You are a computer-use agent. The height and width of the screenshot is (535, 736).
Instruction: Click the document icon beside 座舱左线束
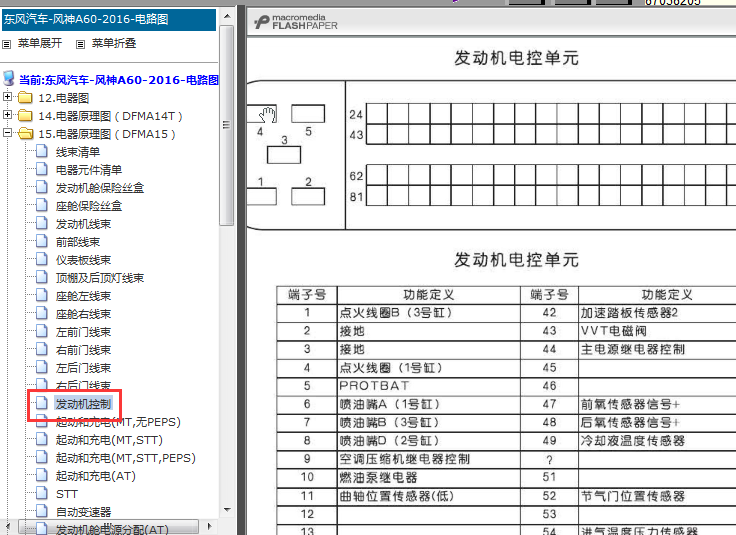pyautogui.click(x=42, y=295)
